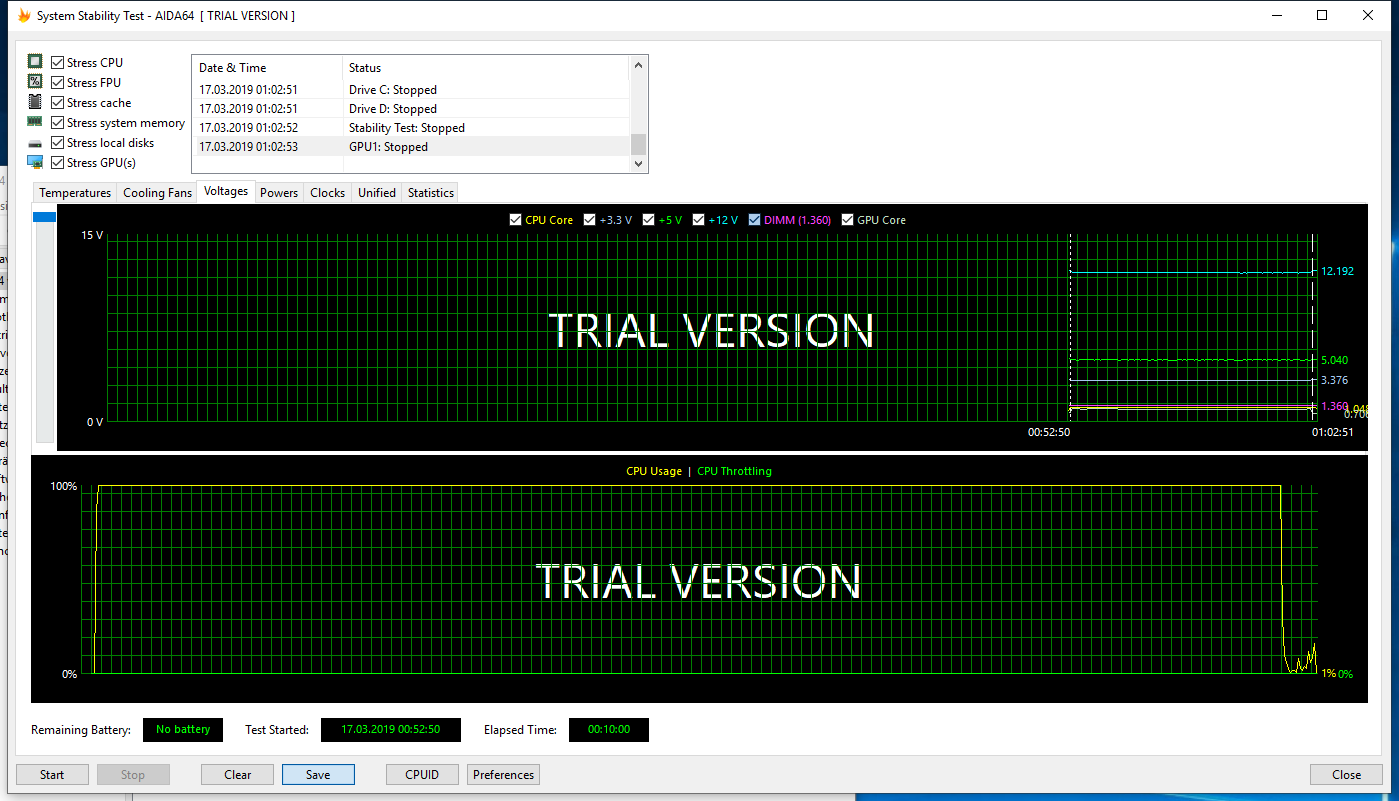The width and height of the screenshot is (1399, 801).
Task: Select the Voltages tab
Action: tap(226, 191)
